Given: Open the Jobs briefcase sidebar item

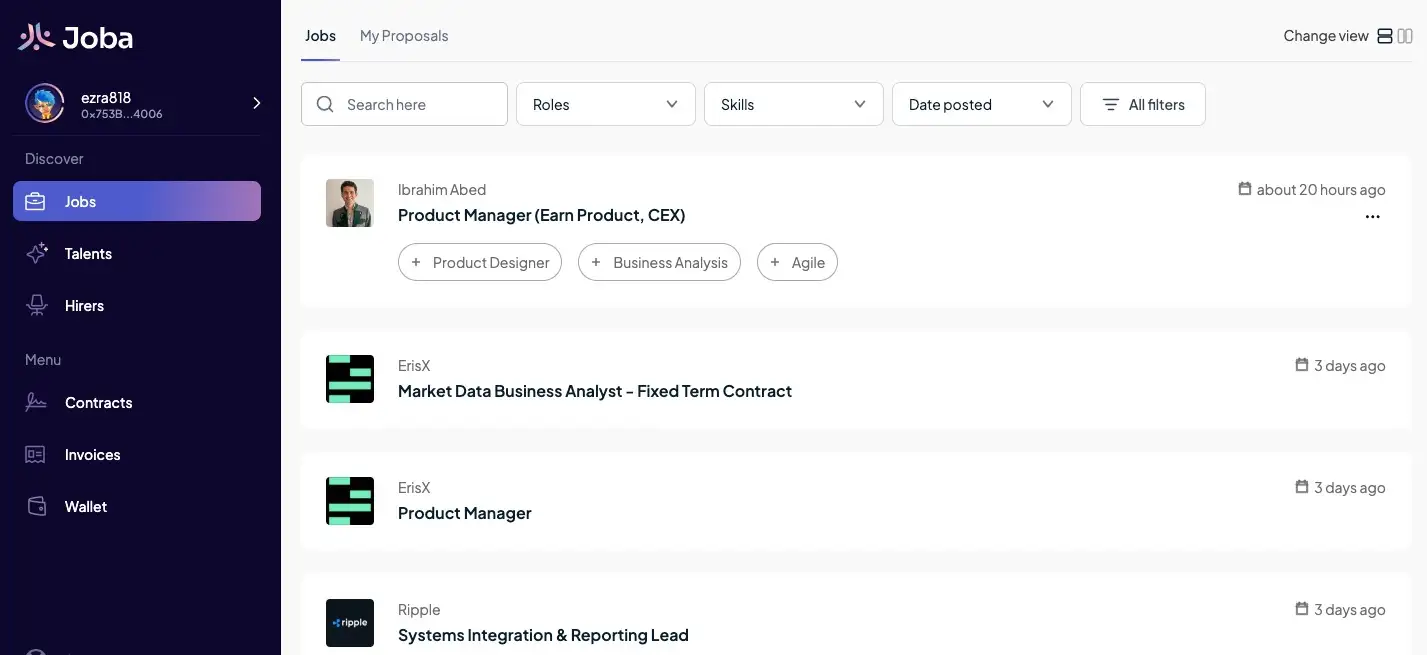Looking at the screenshot, I should (x=36, y=201).
